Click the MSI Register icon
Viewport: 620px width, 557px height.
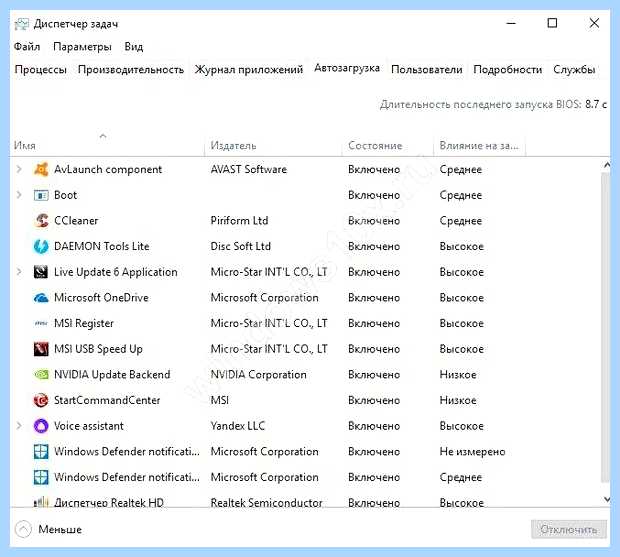tap(41, 323)
